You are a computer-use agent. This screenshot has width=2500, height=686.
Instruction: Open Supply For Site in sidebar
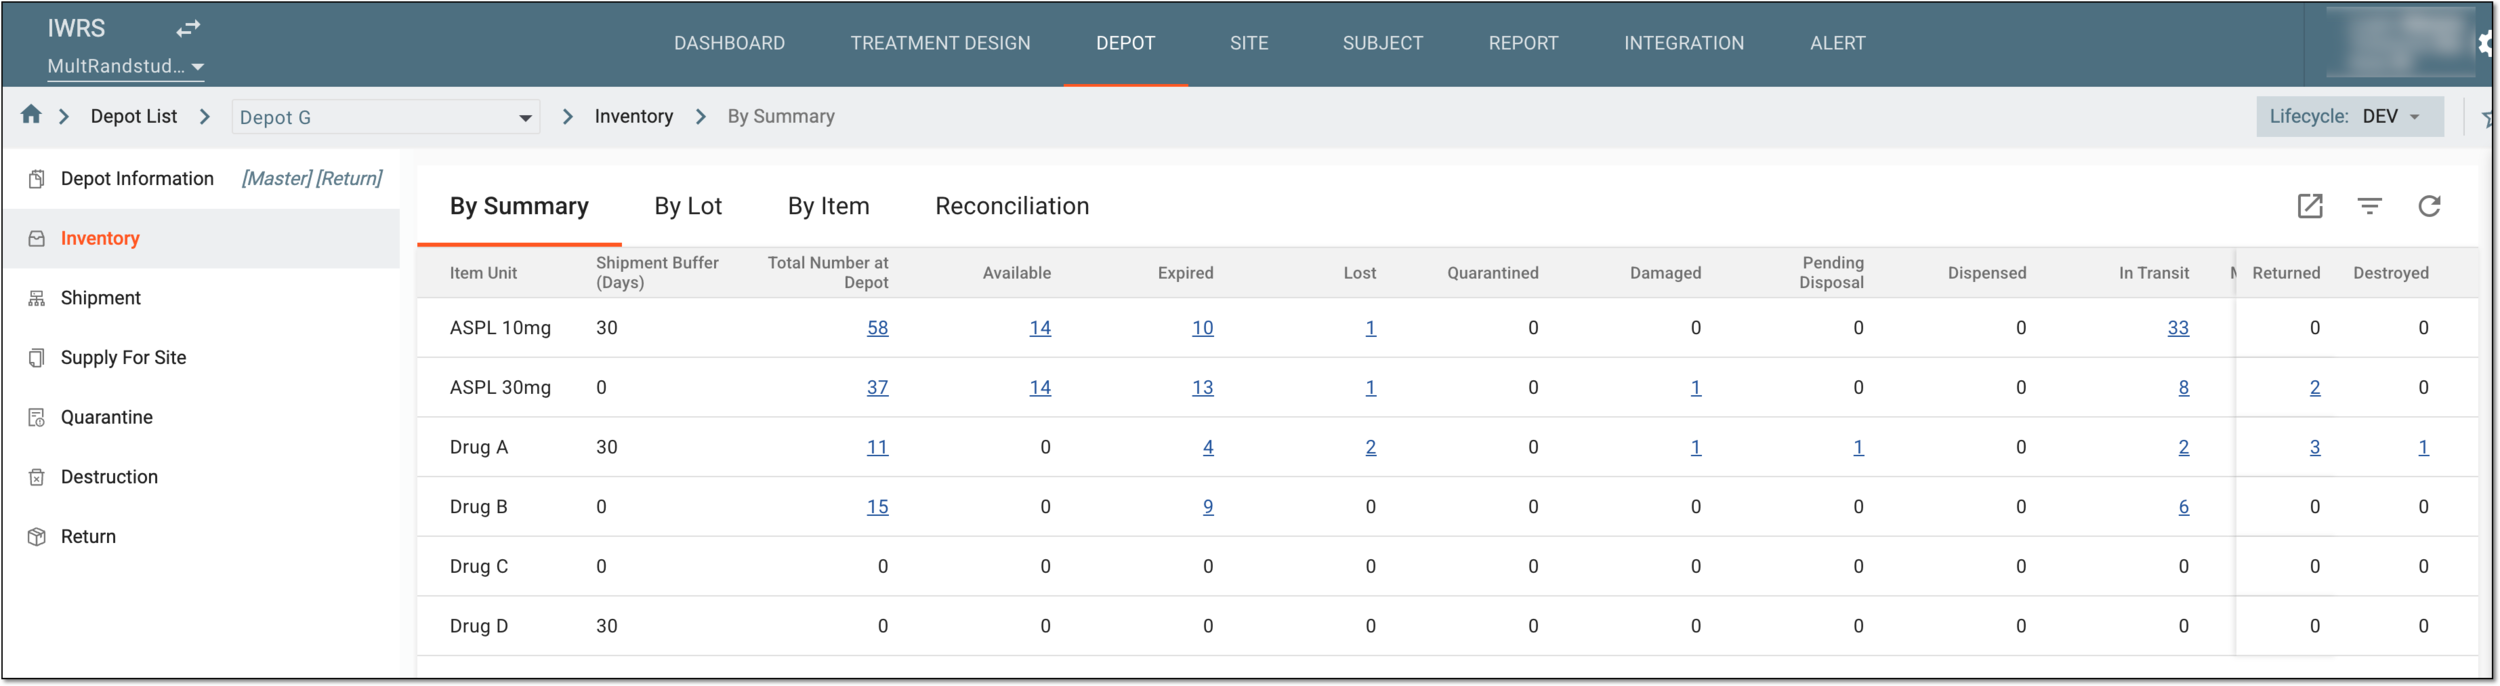(x=124, y=358)
